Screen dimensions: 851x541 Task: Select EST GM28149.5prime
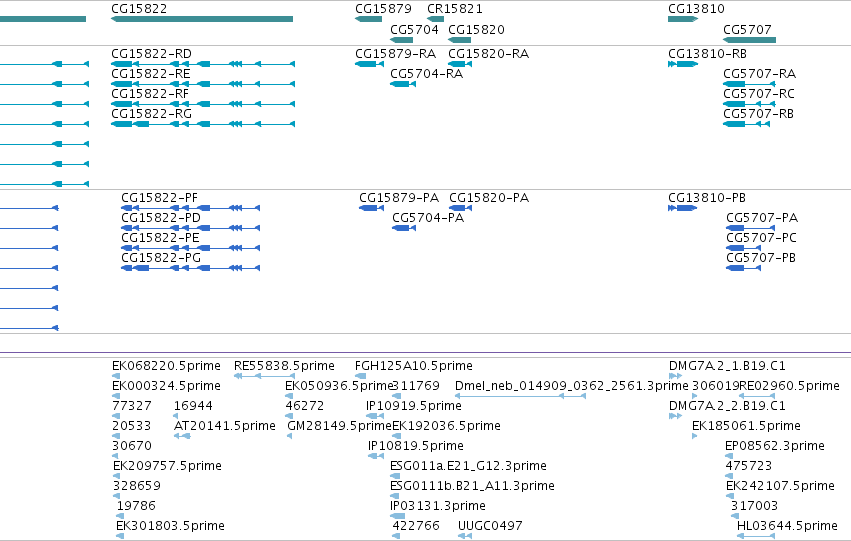pos(289,436)
